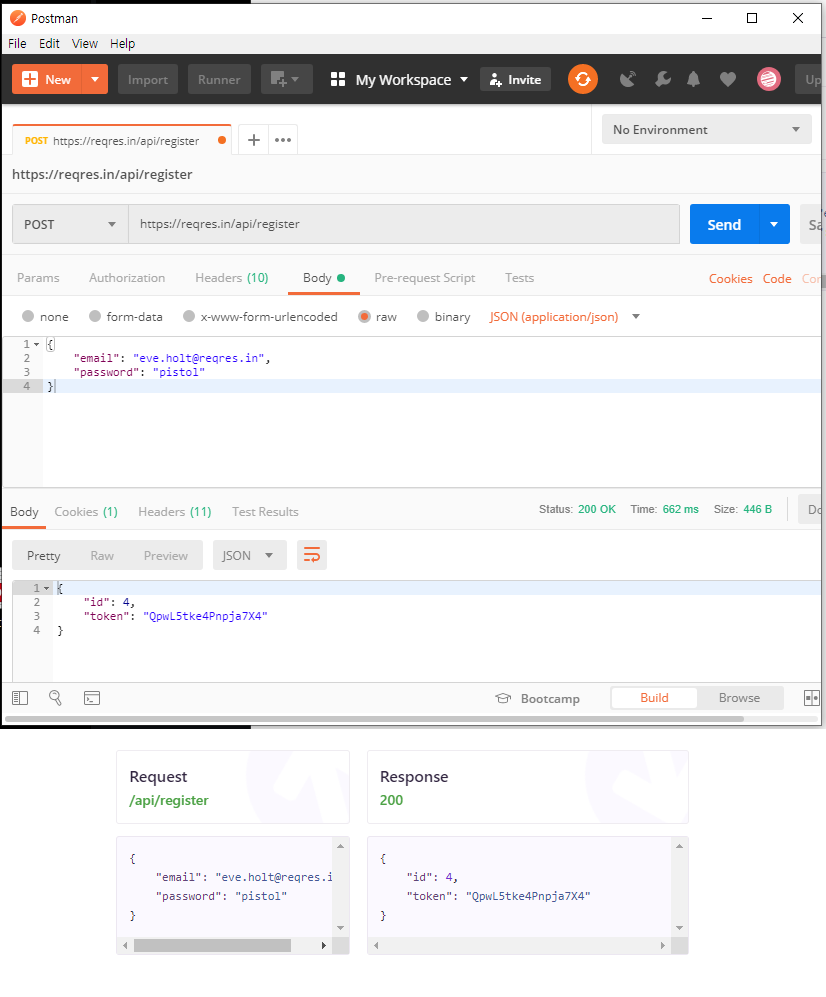Open the Test Results tab
826x997 pixels.
pyautogui.click(x=265, y=512)
